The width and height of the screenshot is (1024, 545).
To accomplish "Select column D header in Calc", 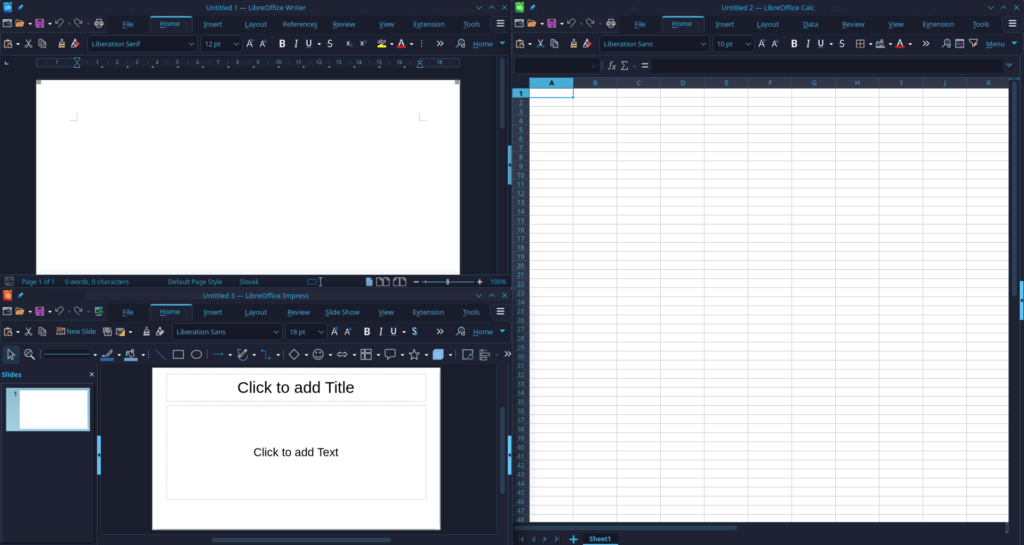I will point(682,83).
